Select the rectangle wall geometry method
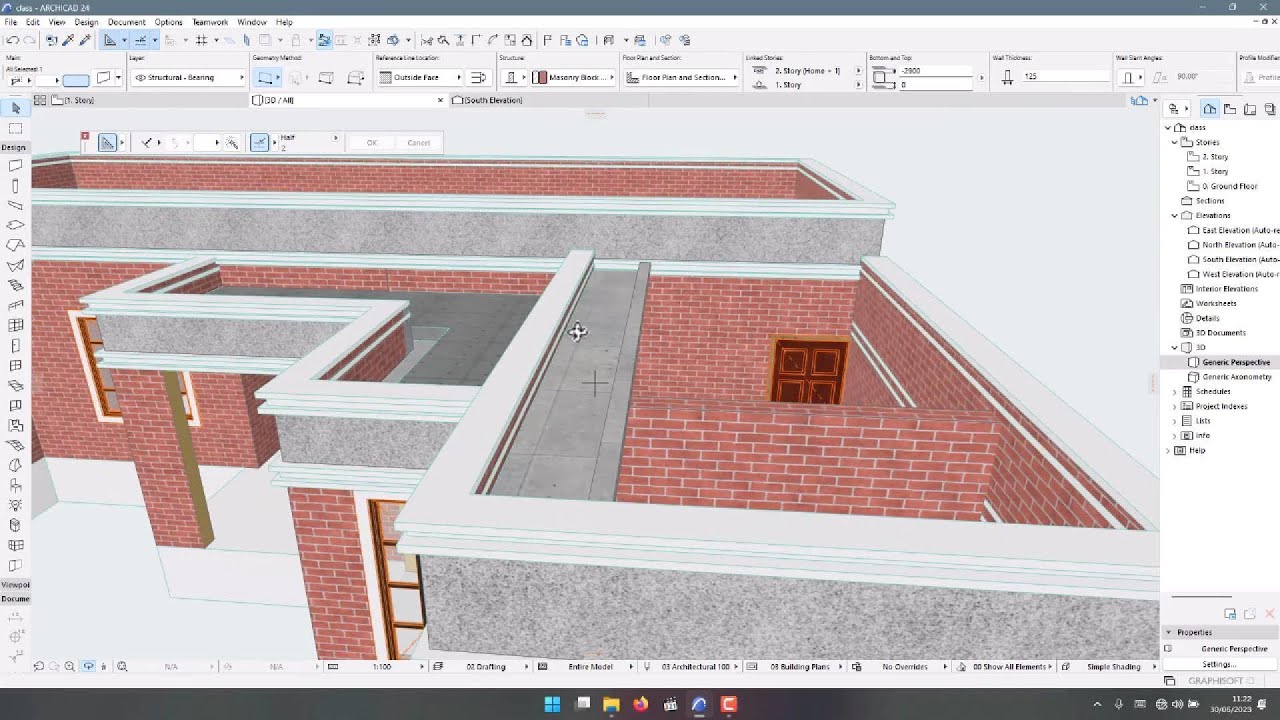The image size is (1280, 720). click(326, 77)
